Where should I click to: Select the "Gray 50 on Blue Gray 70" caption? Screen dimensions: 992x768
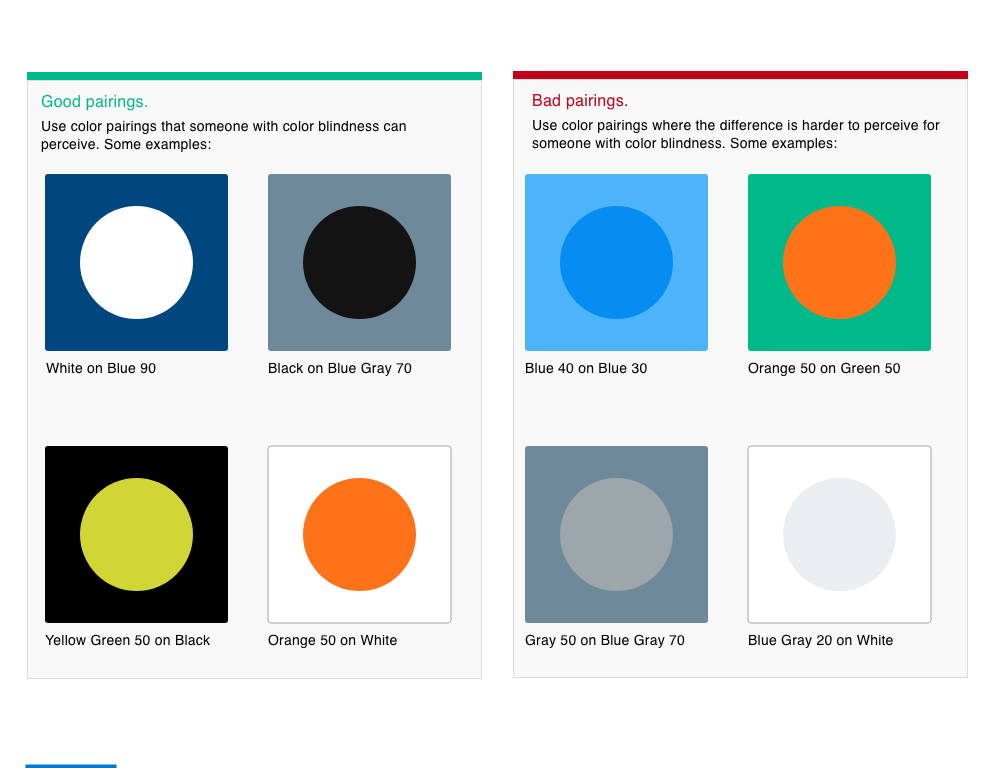(x=605, y=640)
